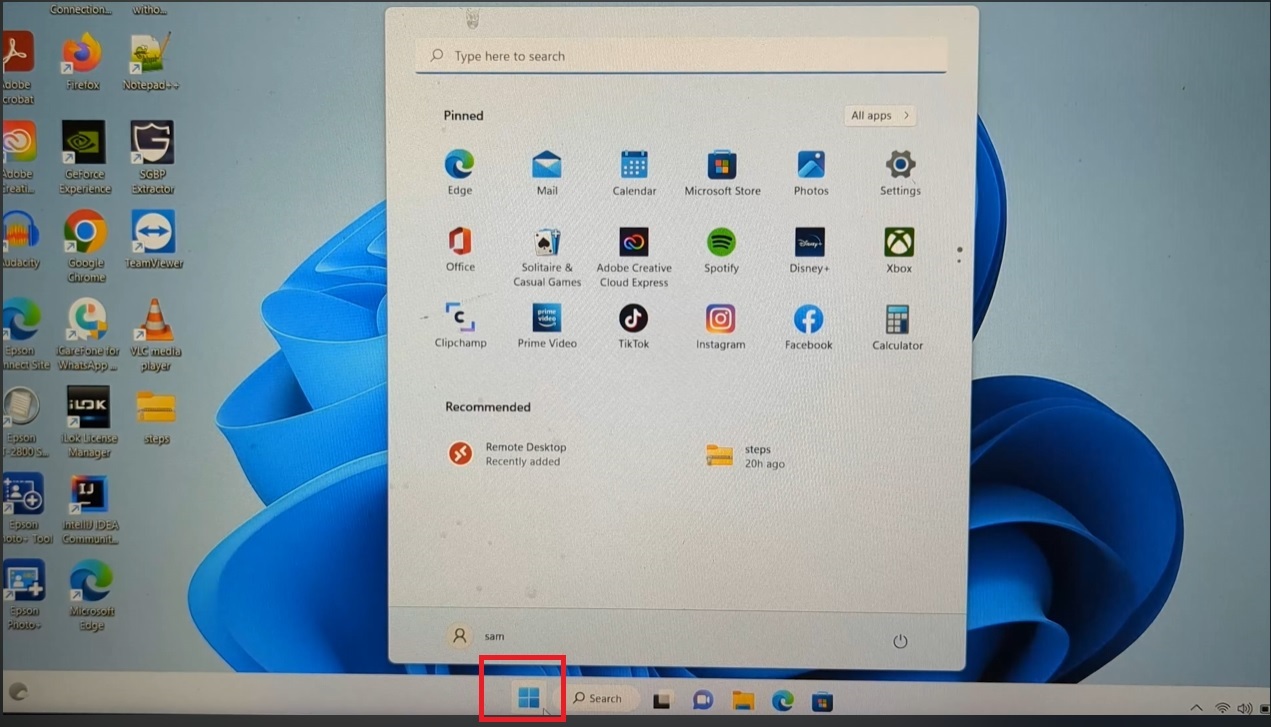The width and height of the screenshot is (1271, 727).
Task: Launch the TikTok pinned app
Action: click(x=633, y=326)
